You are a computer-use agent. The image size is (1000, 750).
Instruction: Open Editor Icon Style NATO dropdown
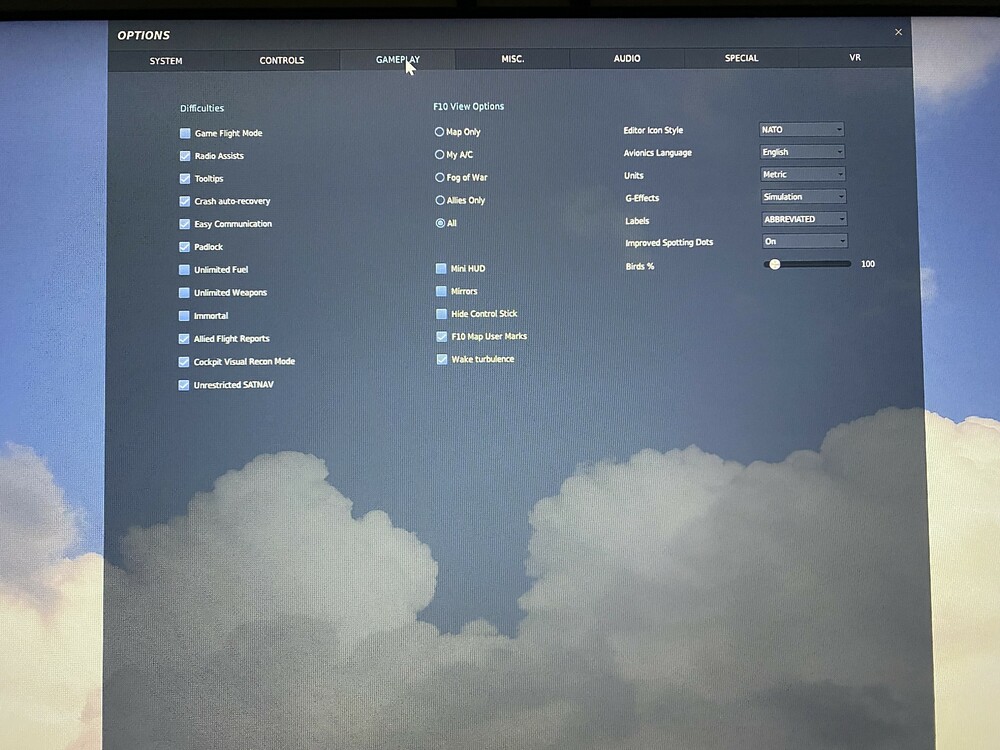tap(802, 129)
